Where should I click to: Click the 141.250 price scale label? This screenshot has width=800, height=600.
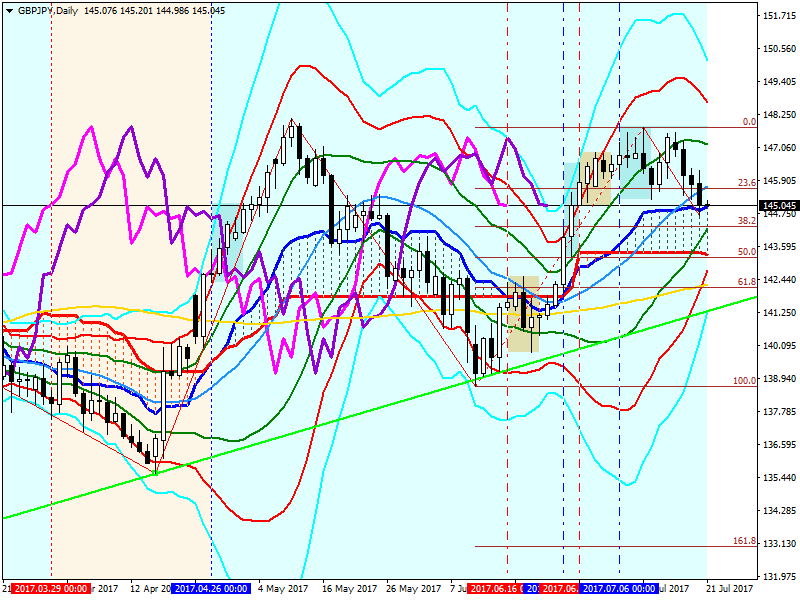779,312
